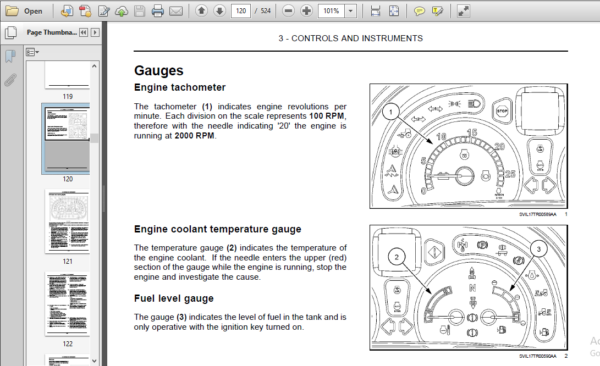
Task: Open the Page Thumbnails panel tab icon
Action: coord(11,33)
